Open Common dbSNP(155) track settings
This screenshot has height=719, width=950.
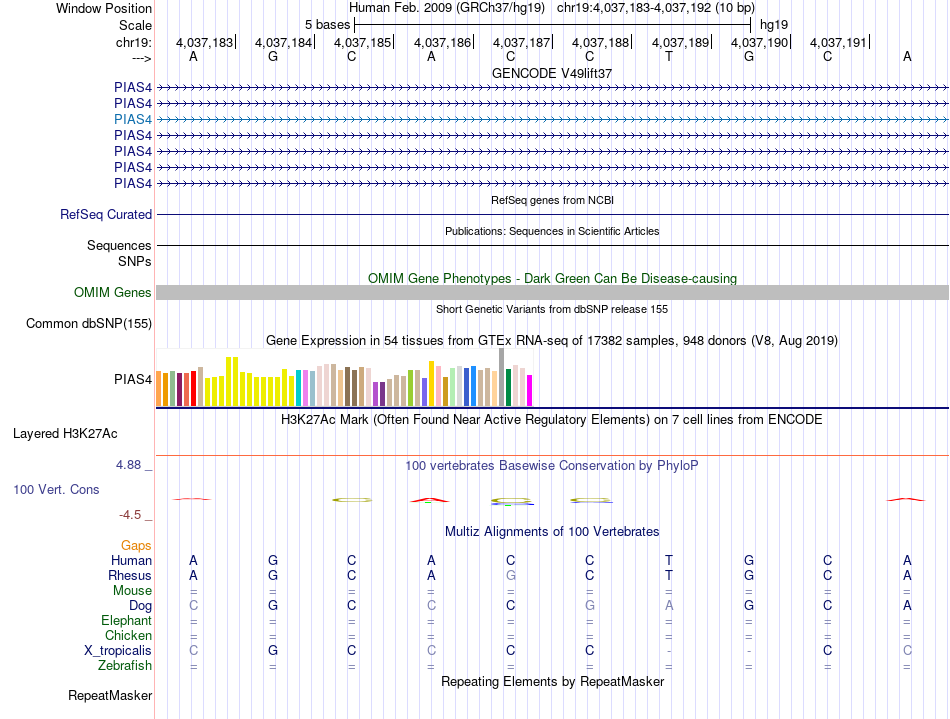(88, 323)
